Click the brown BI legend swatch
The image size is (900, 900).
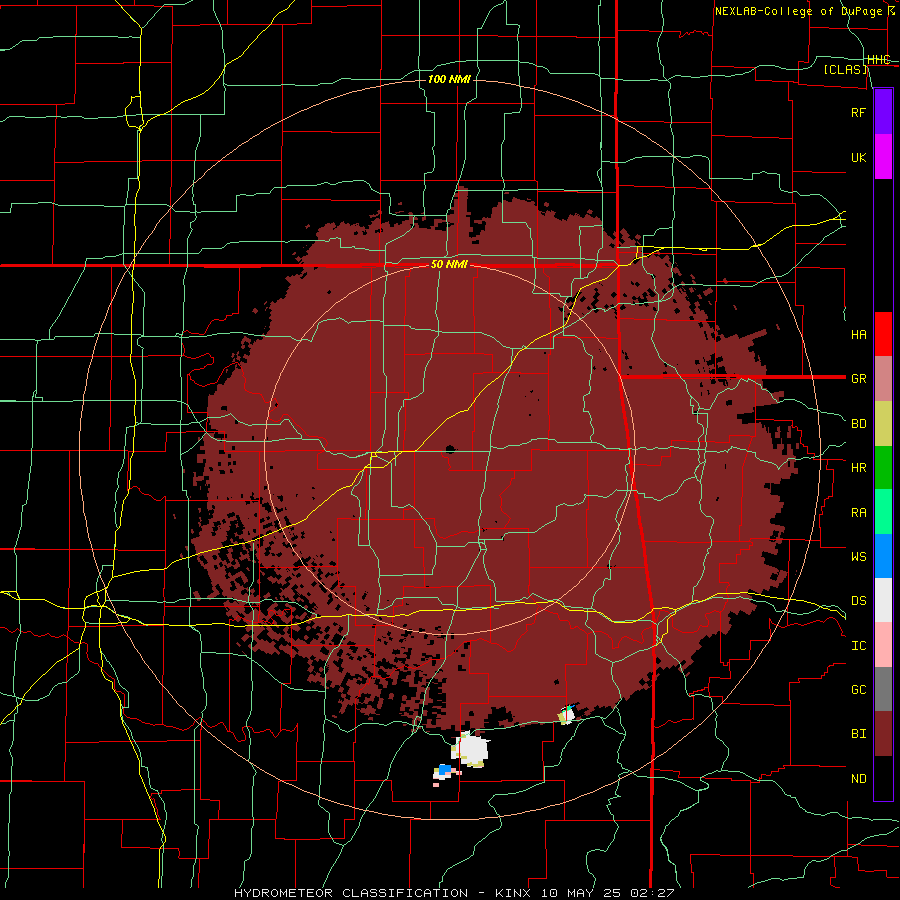pyautogui.click(x=883, y=734)
